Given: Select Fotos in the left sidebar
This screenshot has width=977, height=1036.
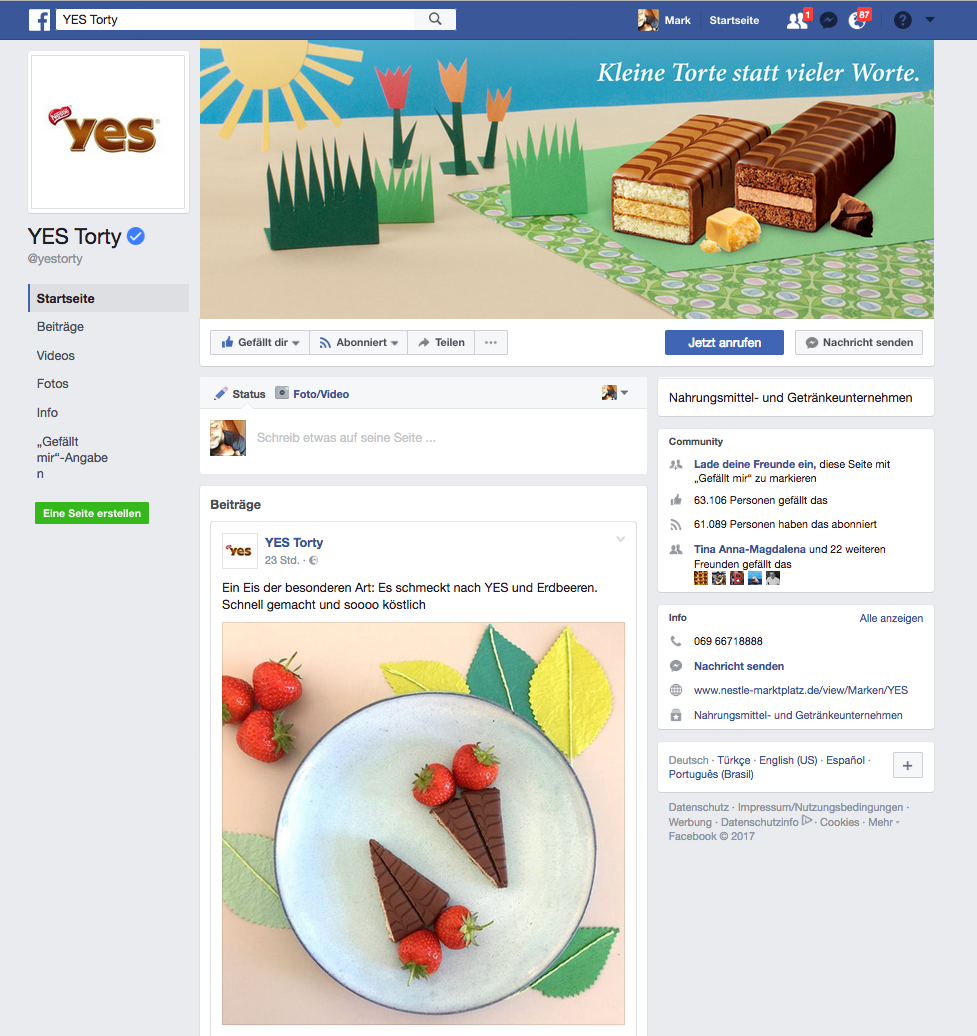Looking at the screenshot, I should click(53, 384).
